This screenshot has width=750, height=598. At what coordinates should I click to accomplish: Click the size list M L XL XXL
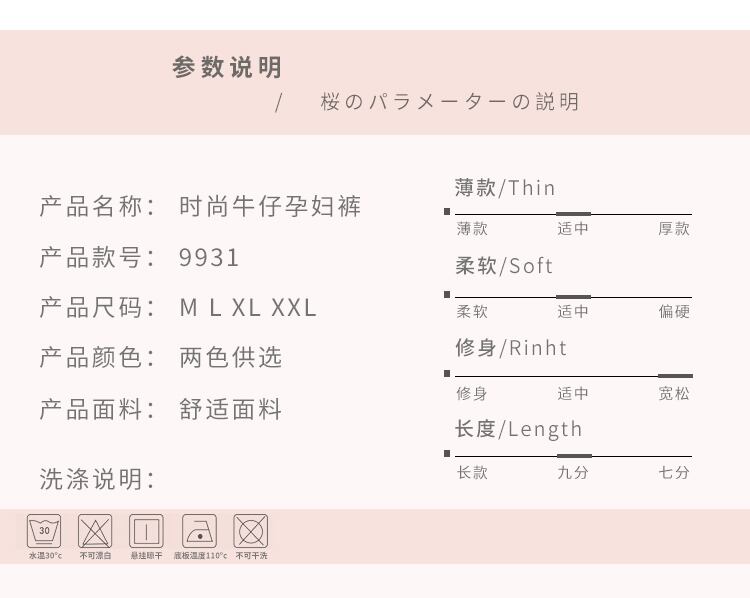click(x=248, y=308)
